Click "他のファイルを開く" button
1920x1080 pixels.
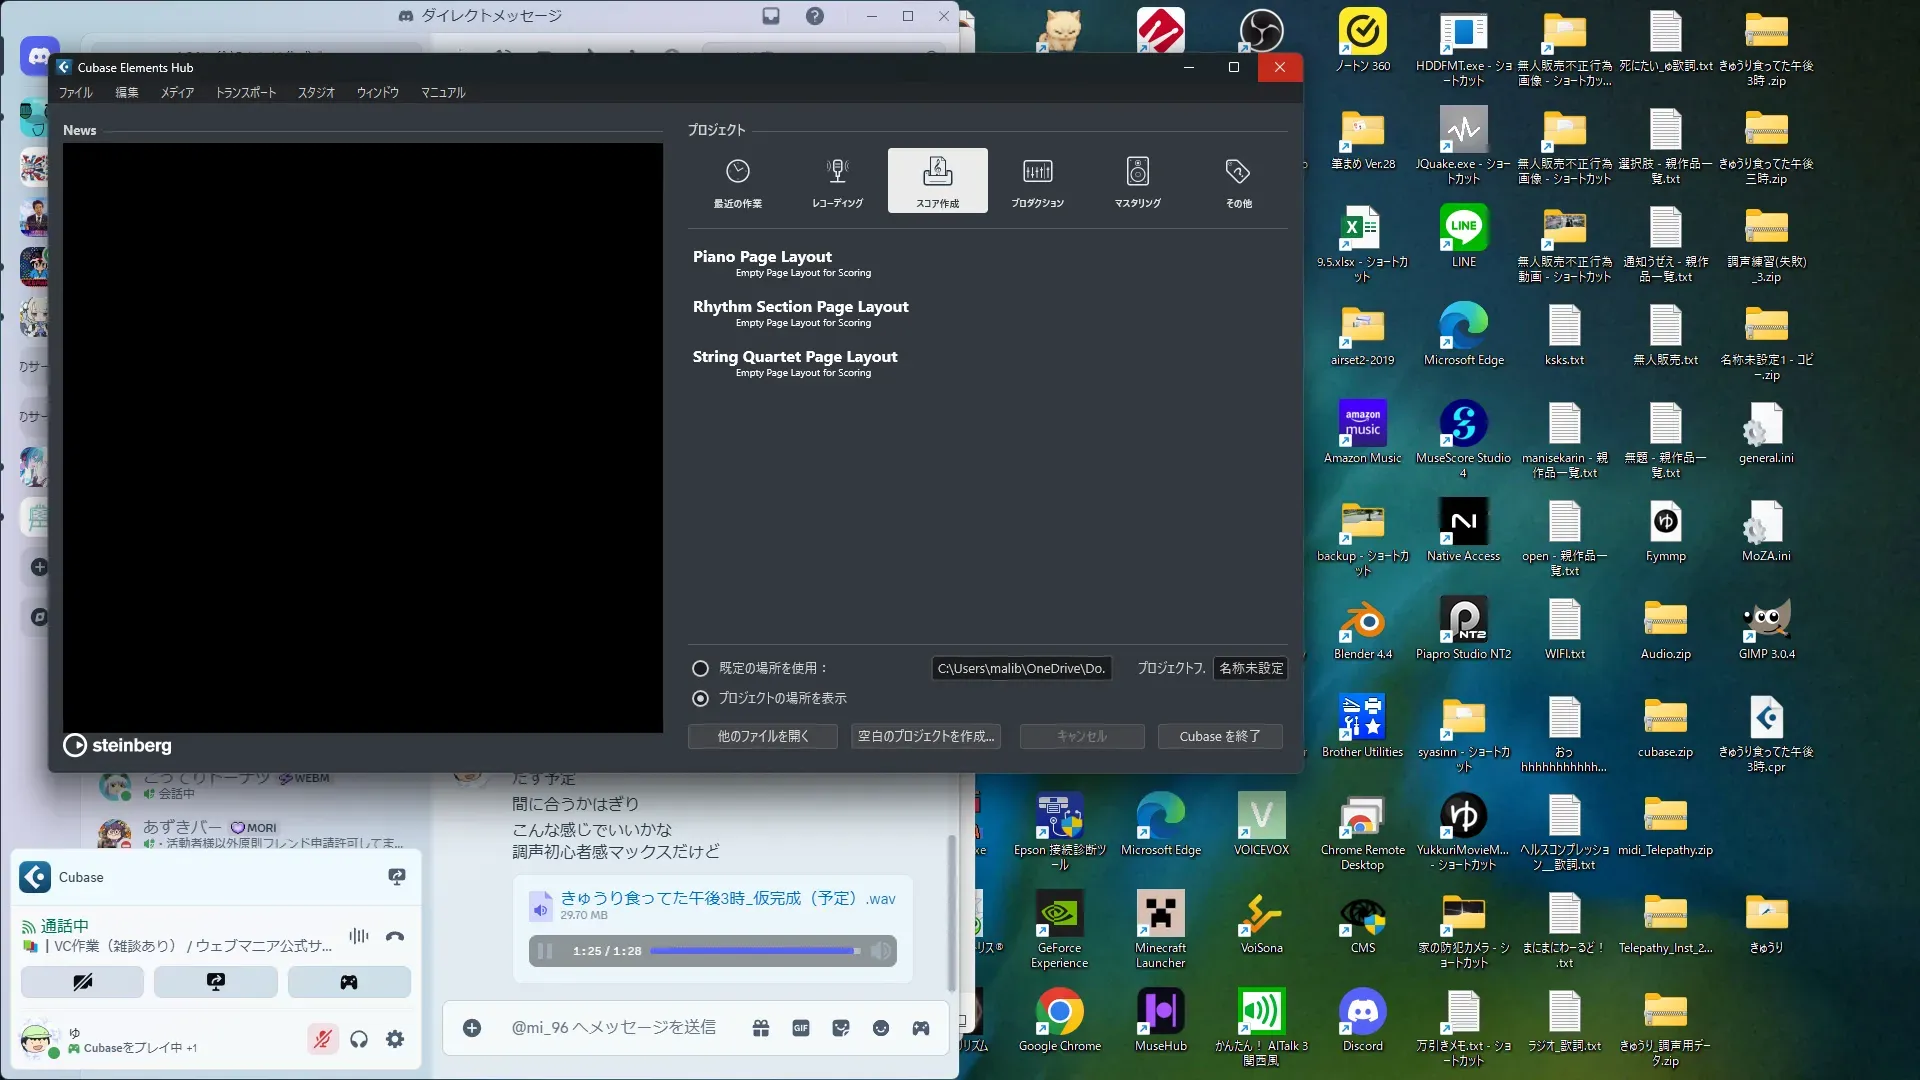pos(762,736)
